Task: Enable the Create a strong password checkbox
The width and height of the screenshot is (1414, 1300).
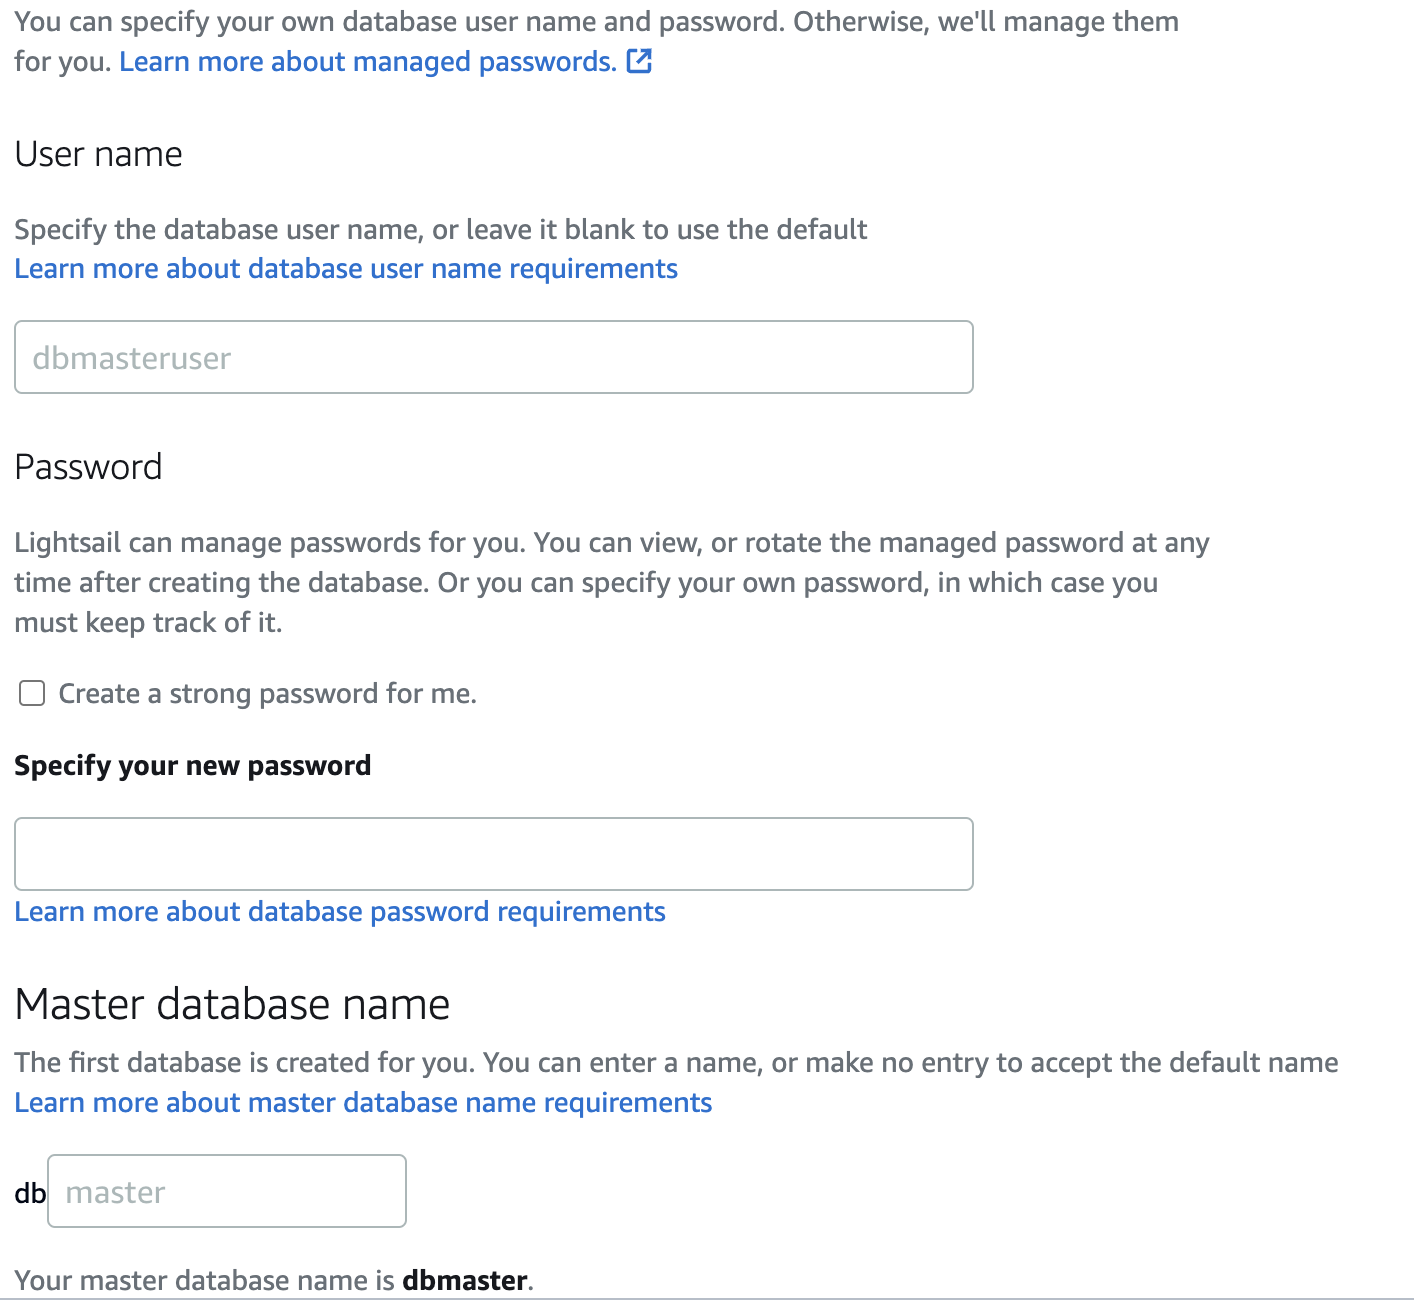Action: [x=32, y=693]
